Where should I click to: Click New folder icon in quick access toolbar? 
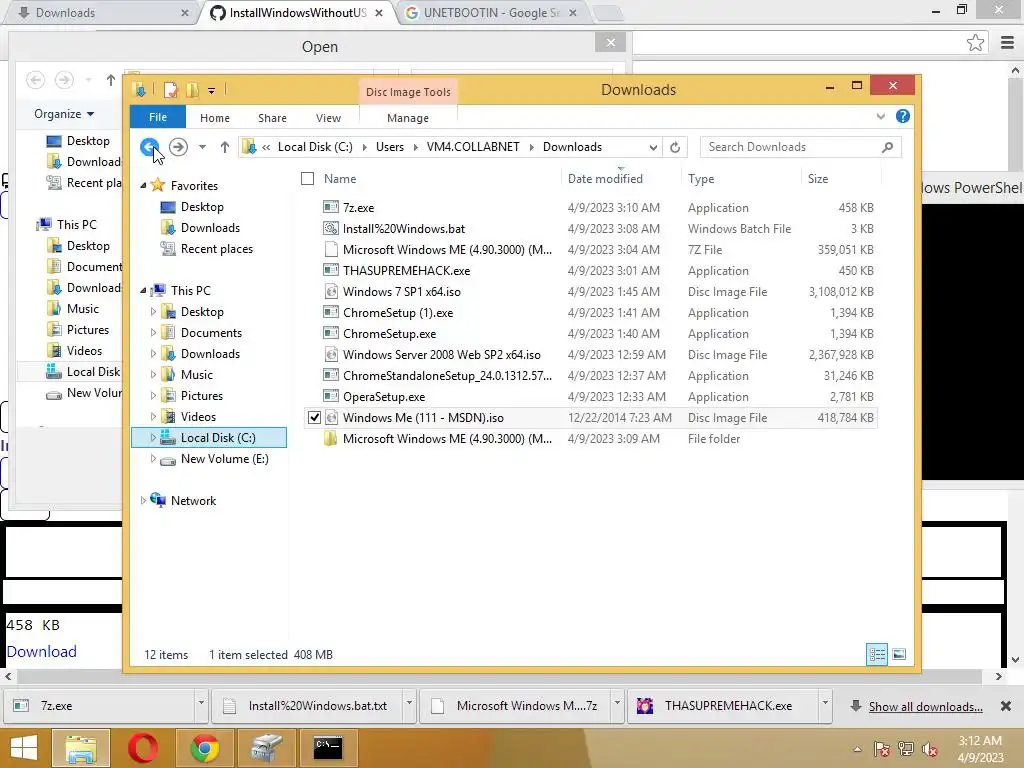[193, 90]
